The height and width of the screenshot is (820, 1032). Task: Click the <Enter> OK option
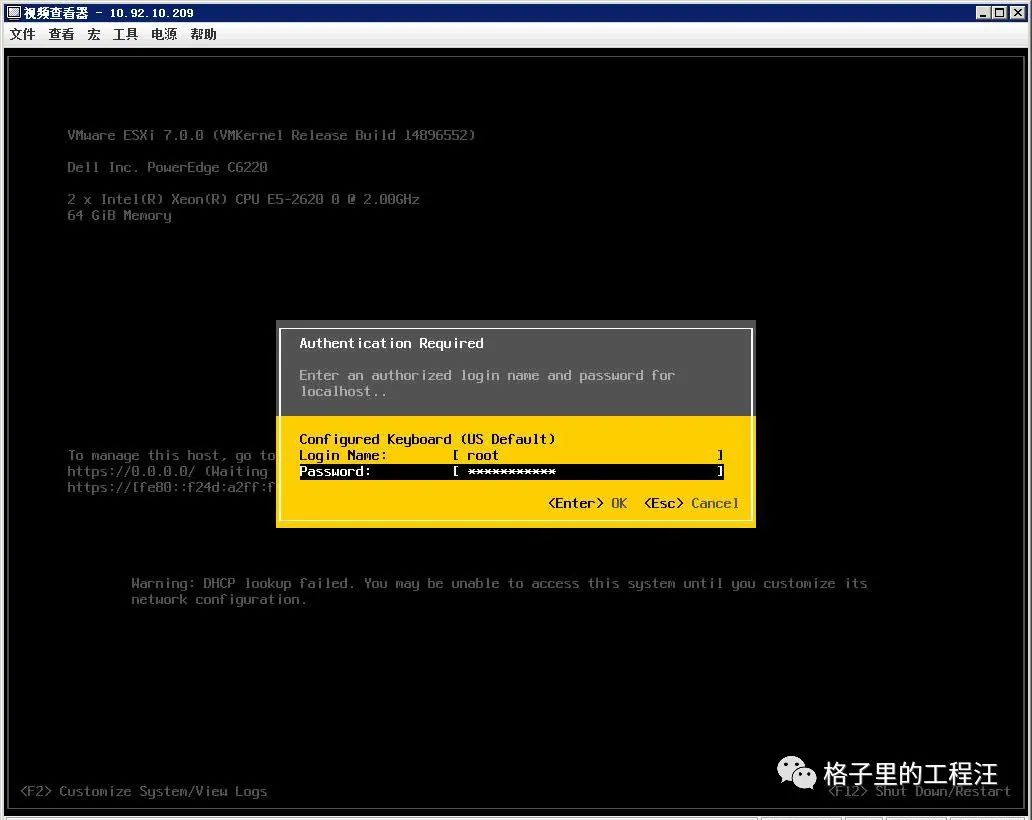tap(587, 503)
